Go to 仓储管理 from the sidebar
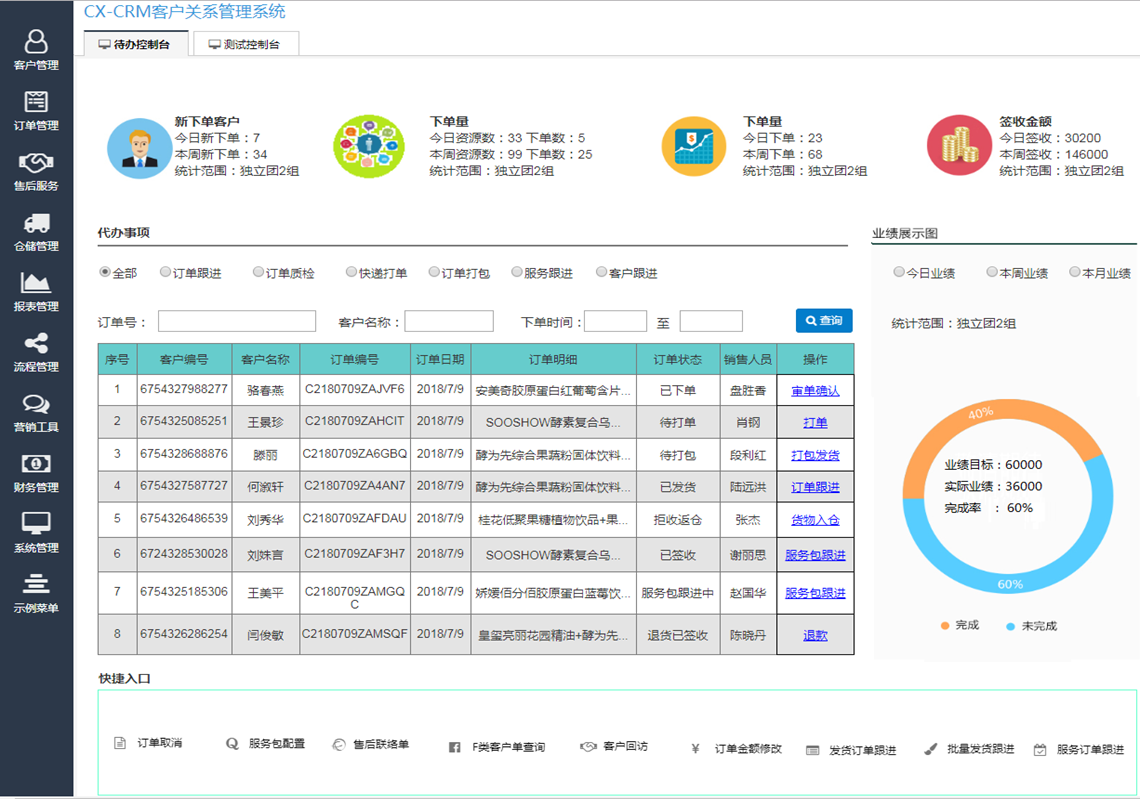This screenshot has height=799, width=1140. click(x=36, y=228)
